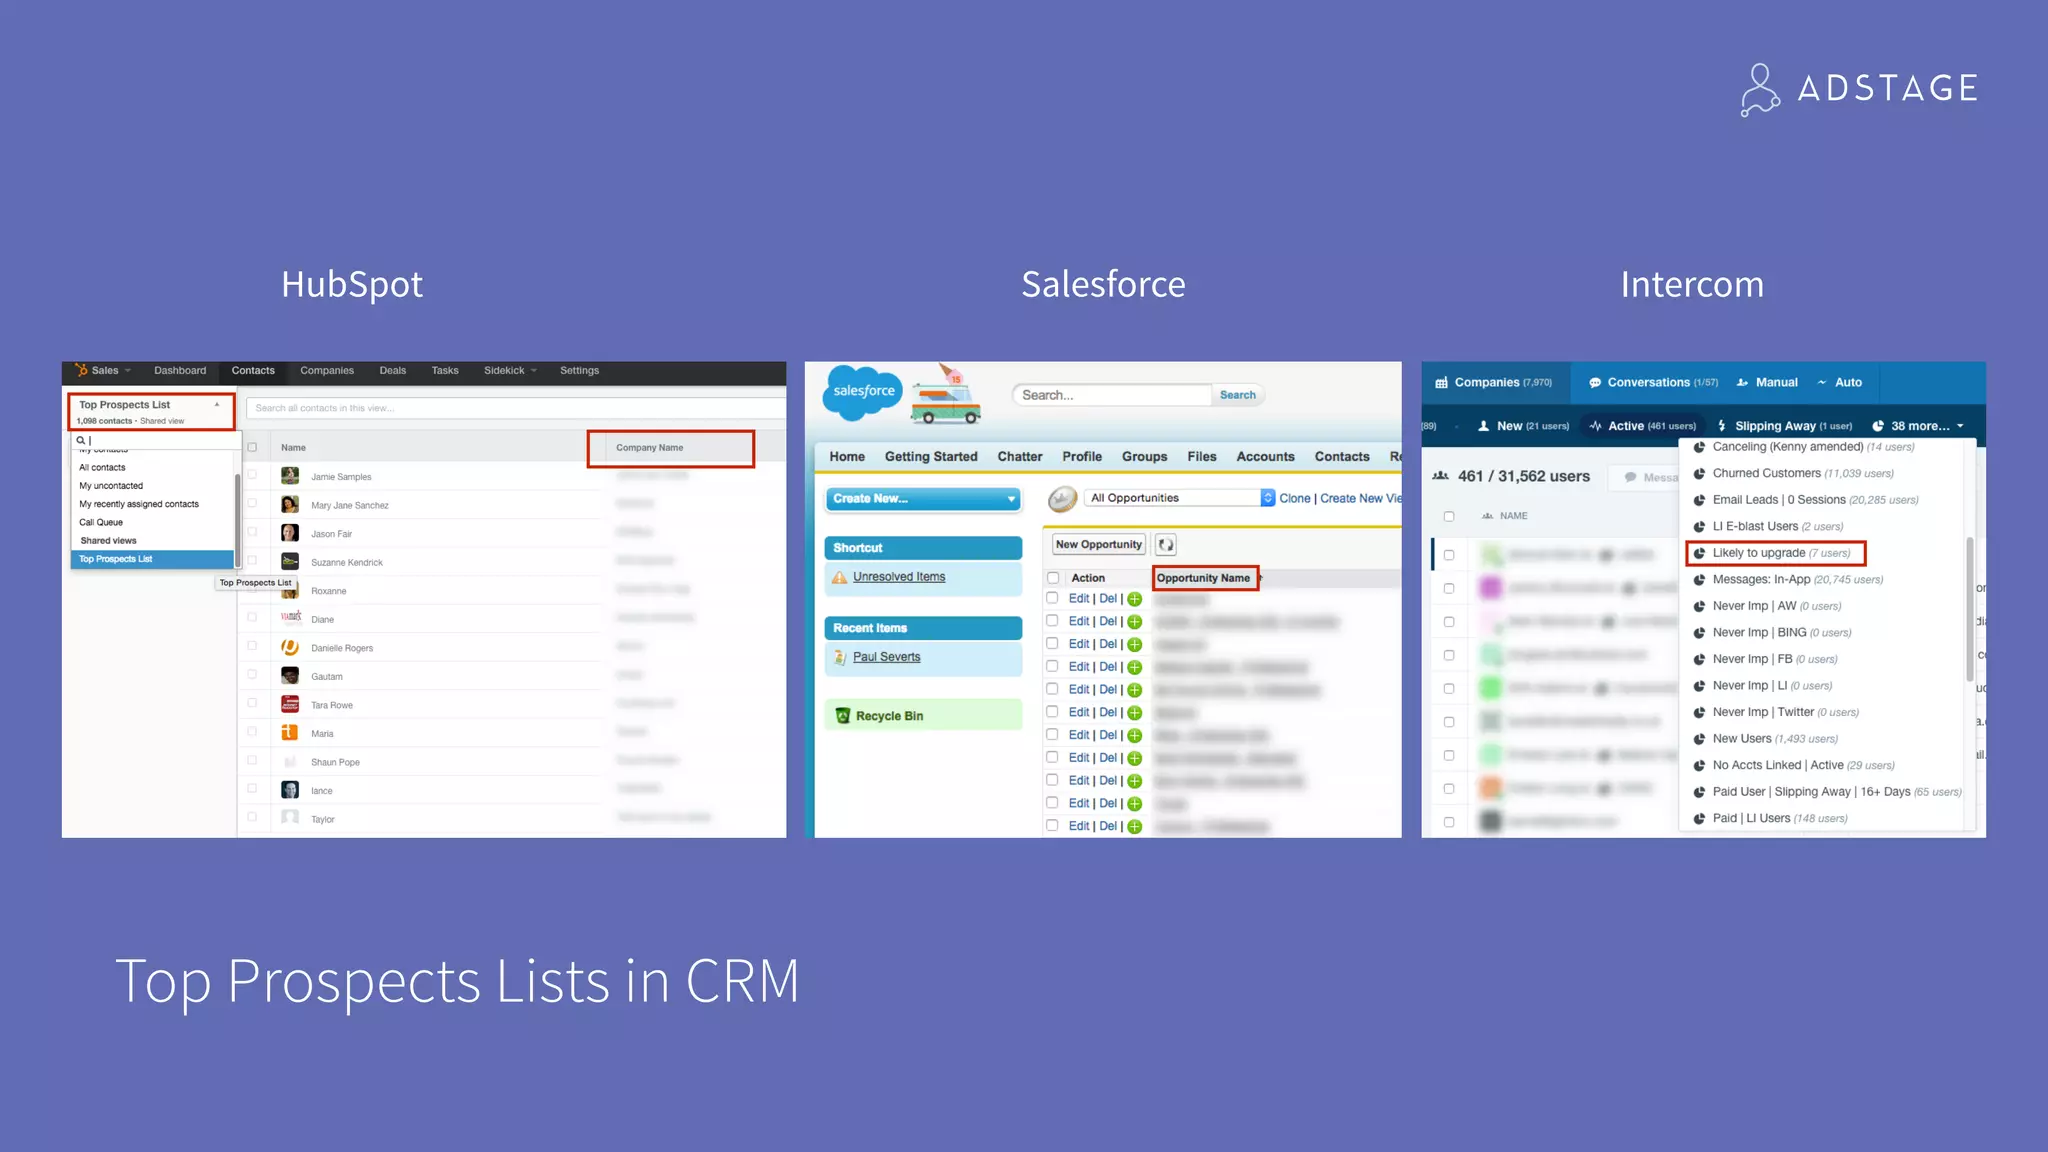Click the Salesforce Search button
The height and width of the screenshot is (1152, 2048).
coord(1237,395)
